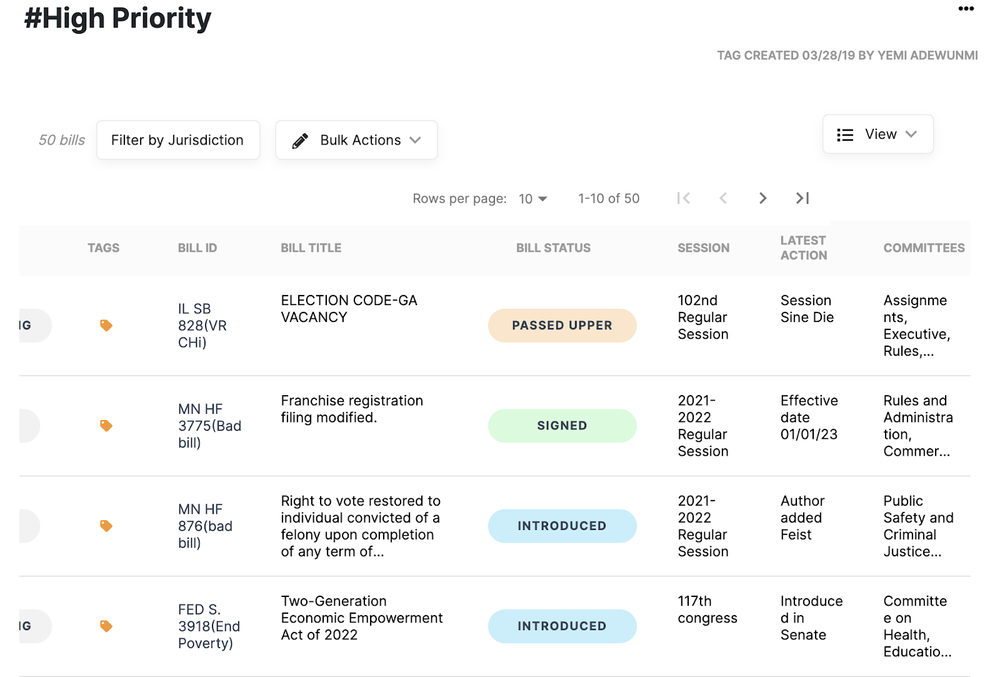Click the tag icon for FED S. 3918
Image resolution: width=1000 pixels, height=677 pixels.
(x=106, y=626)
